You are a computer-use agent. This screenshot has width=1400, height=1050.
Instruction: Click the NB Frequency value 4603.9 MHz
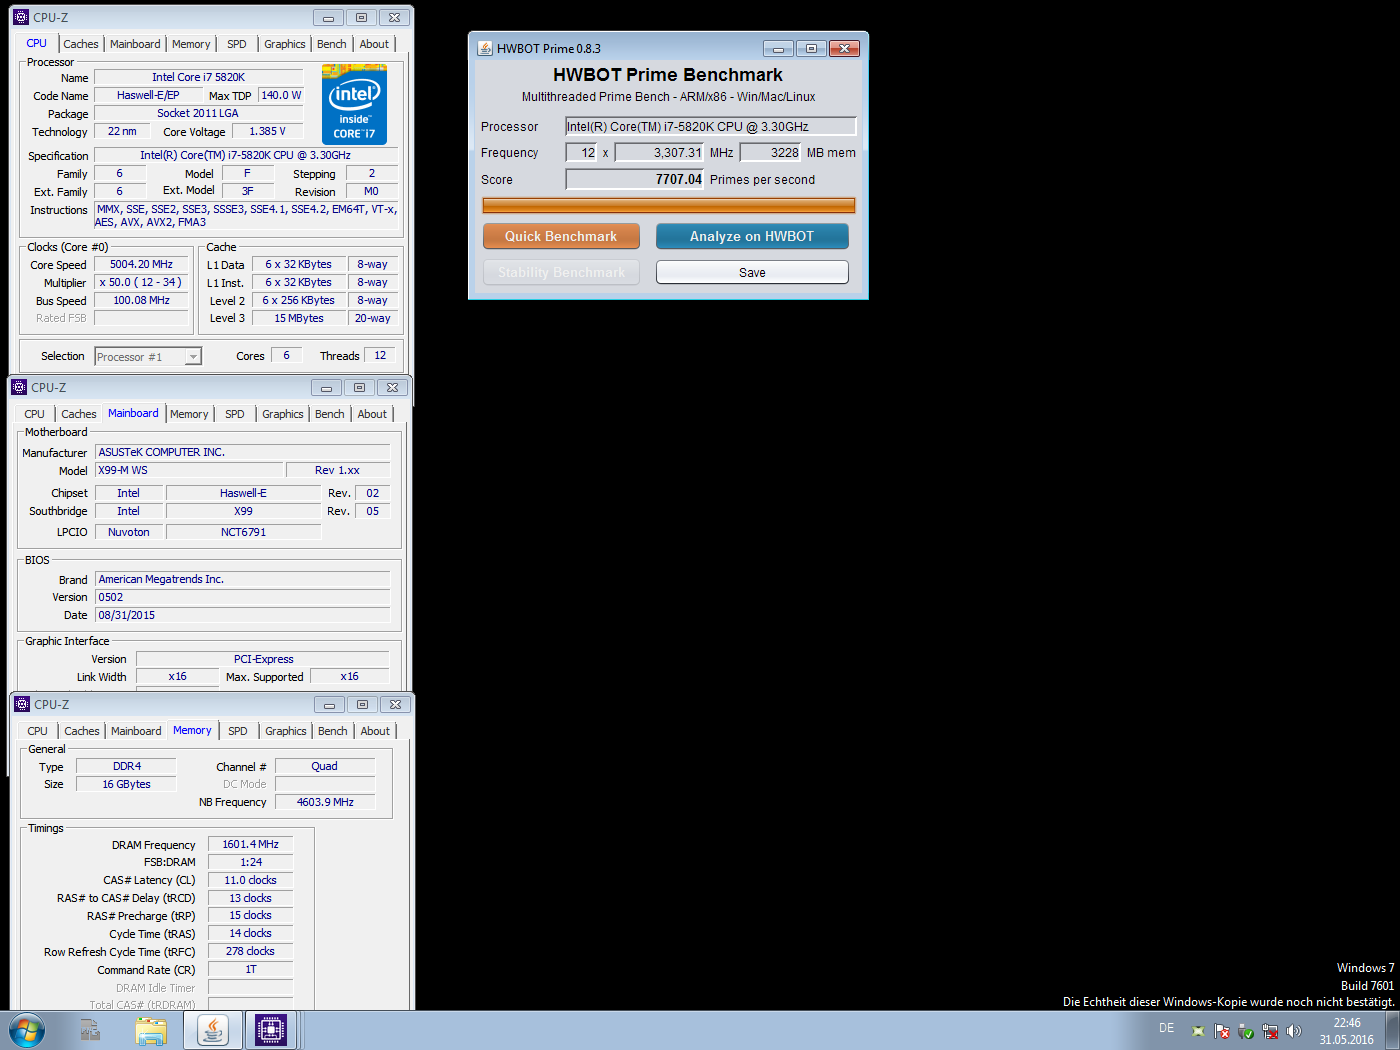[x=325, y=802]
